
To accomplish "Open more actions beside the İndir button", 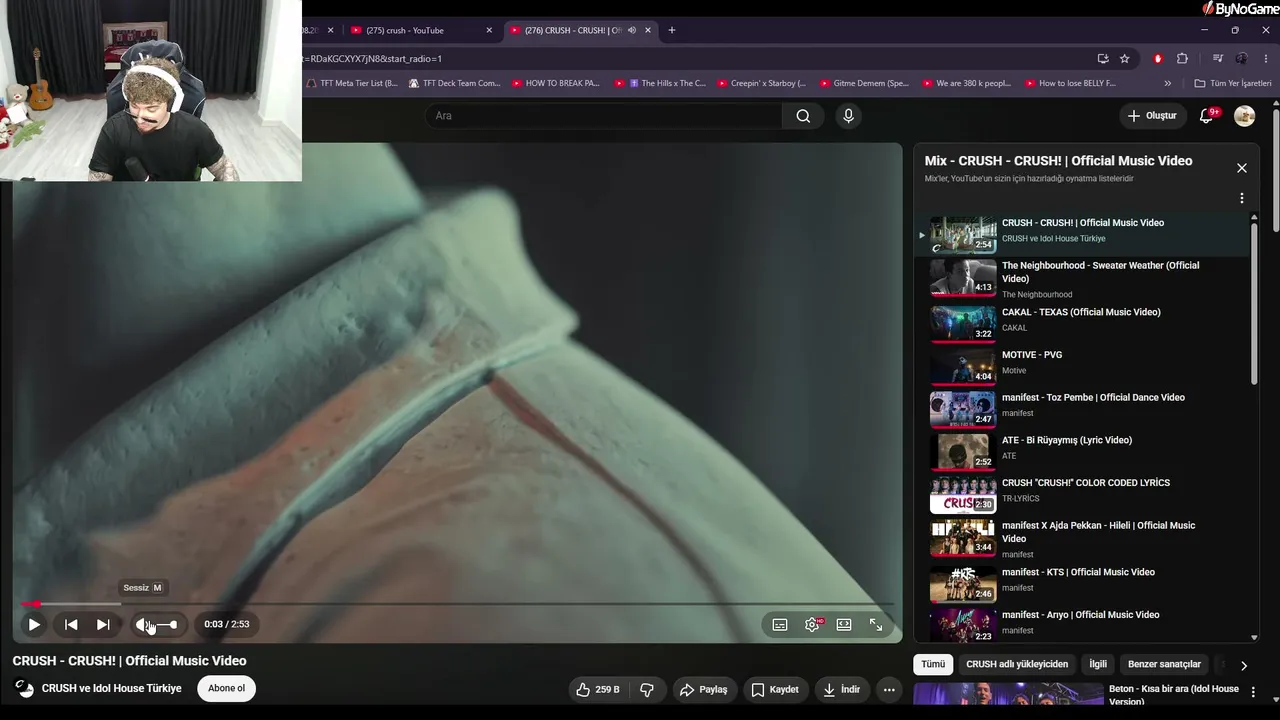I will point(889,689).
